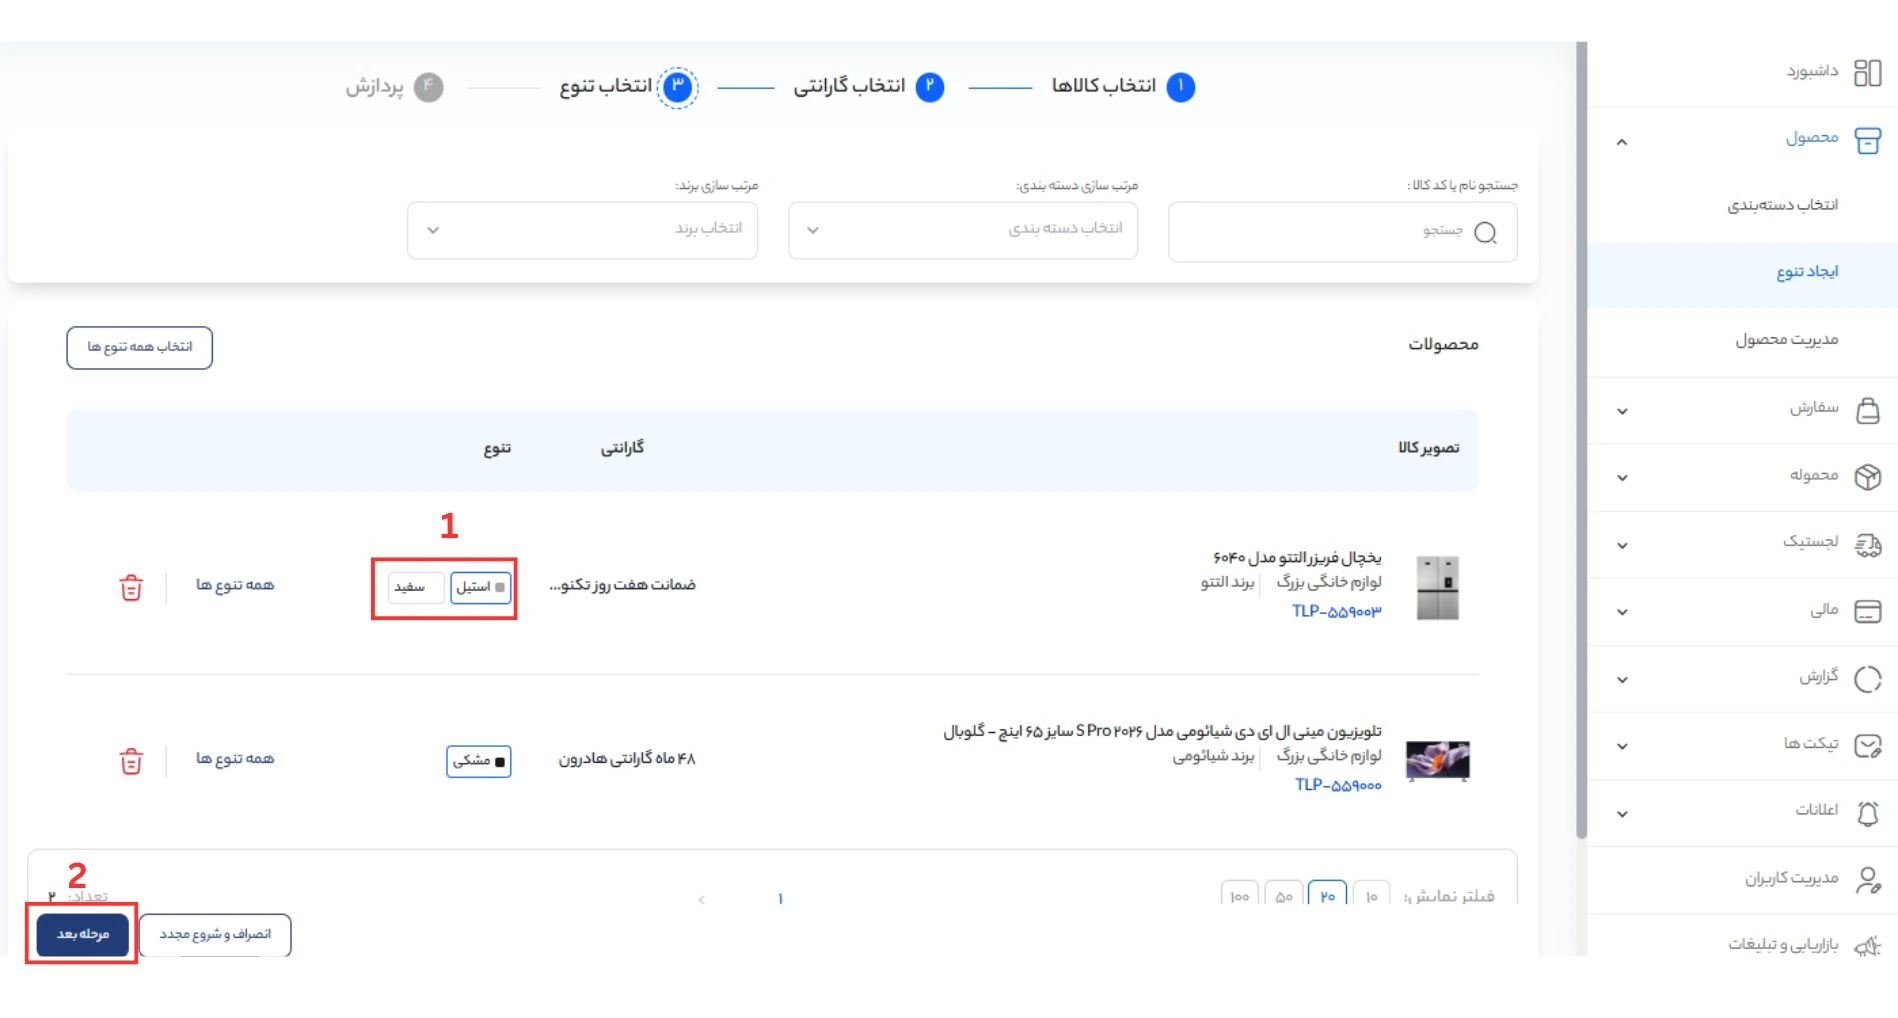Select page size 100 filter
This screenshot has height=1018, width=1898.
point(1239,894)
